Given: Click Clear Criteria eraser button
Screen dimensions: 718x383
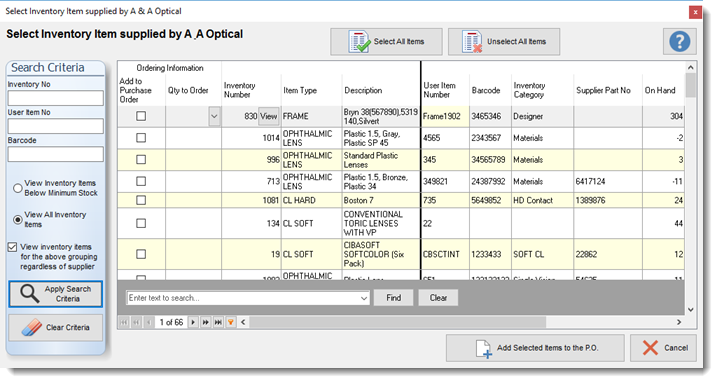Looking at the screenshot, I should [55, 327].
